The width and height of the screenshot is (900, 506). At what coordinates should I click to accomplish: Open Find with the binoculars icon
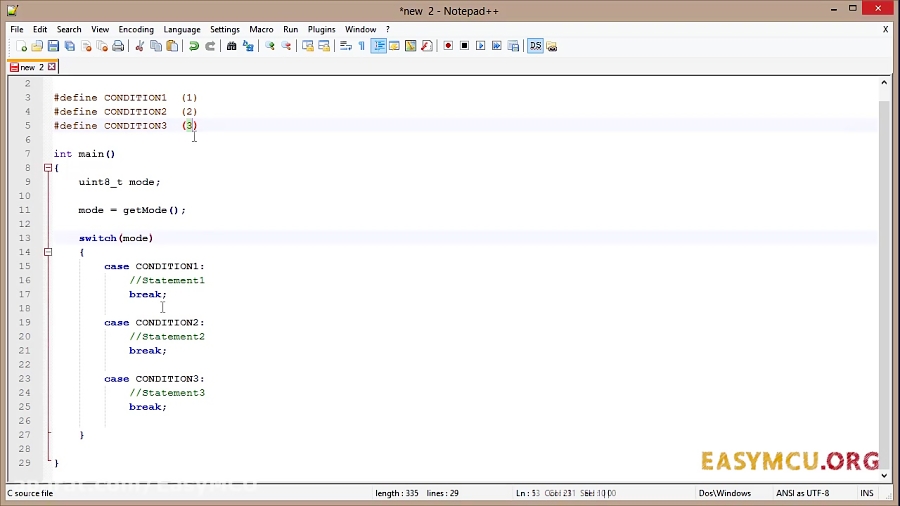[x=232, y=46]
